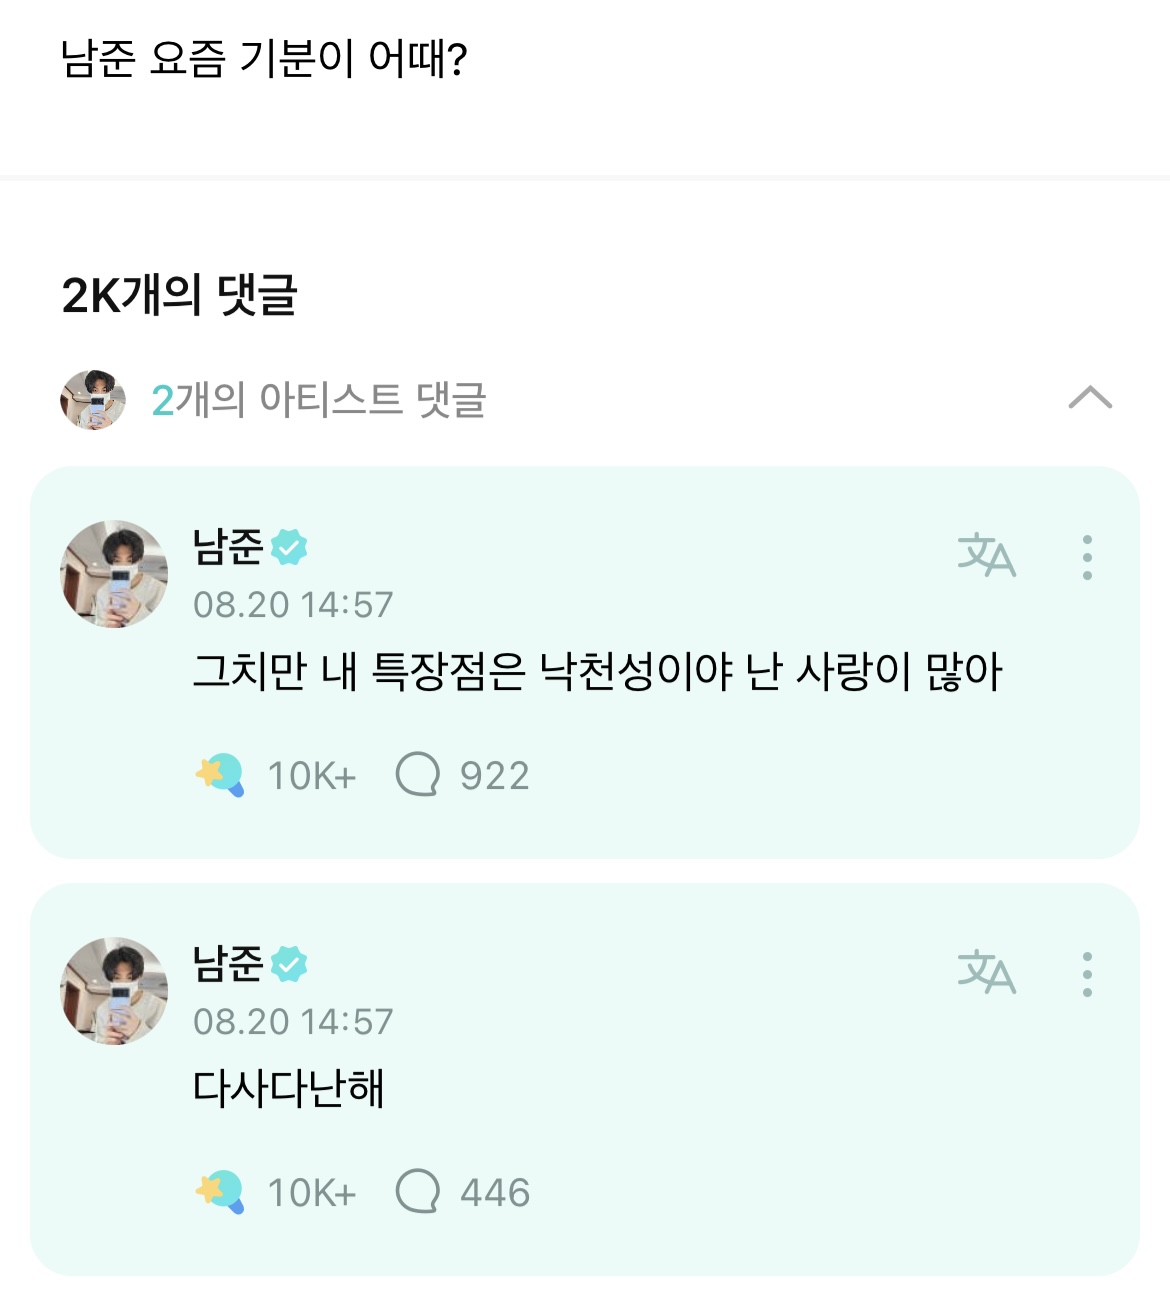Open replies on comment with 446
1170x1308 pixels.
click(418, 1192)
